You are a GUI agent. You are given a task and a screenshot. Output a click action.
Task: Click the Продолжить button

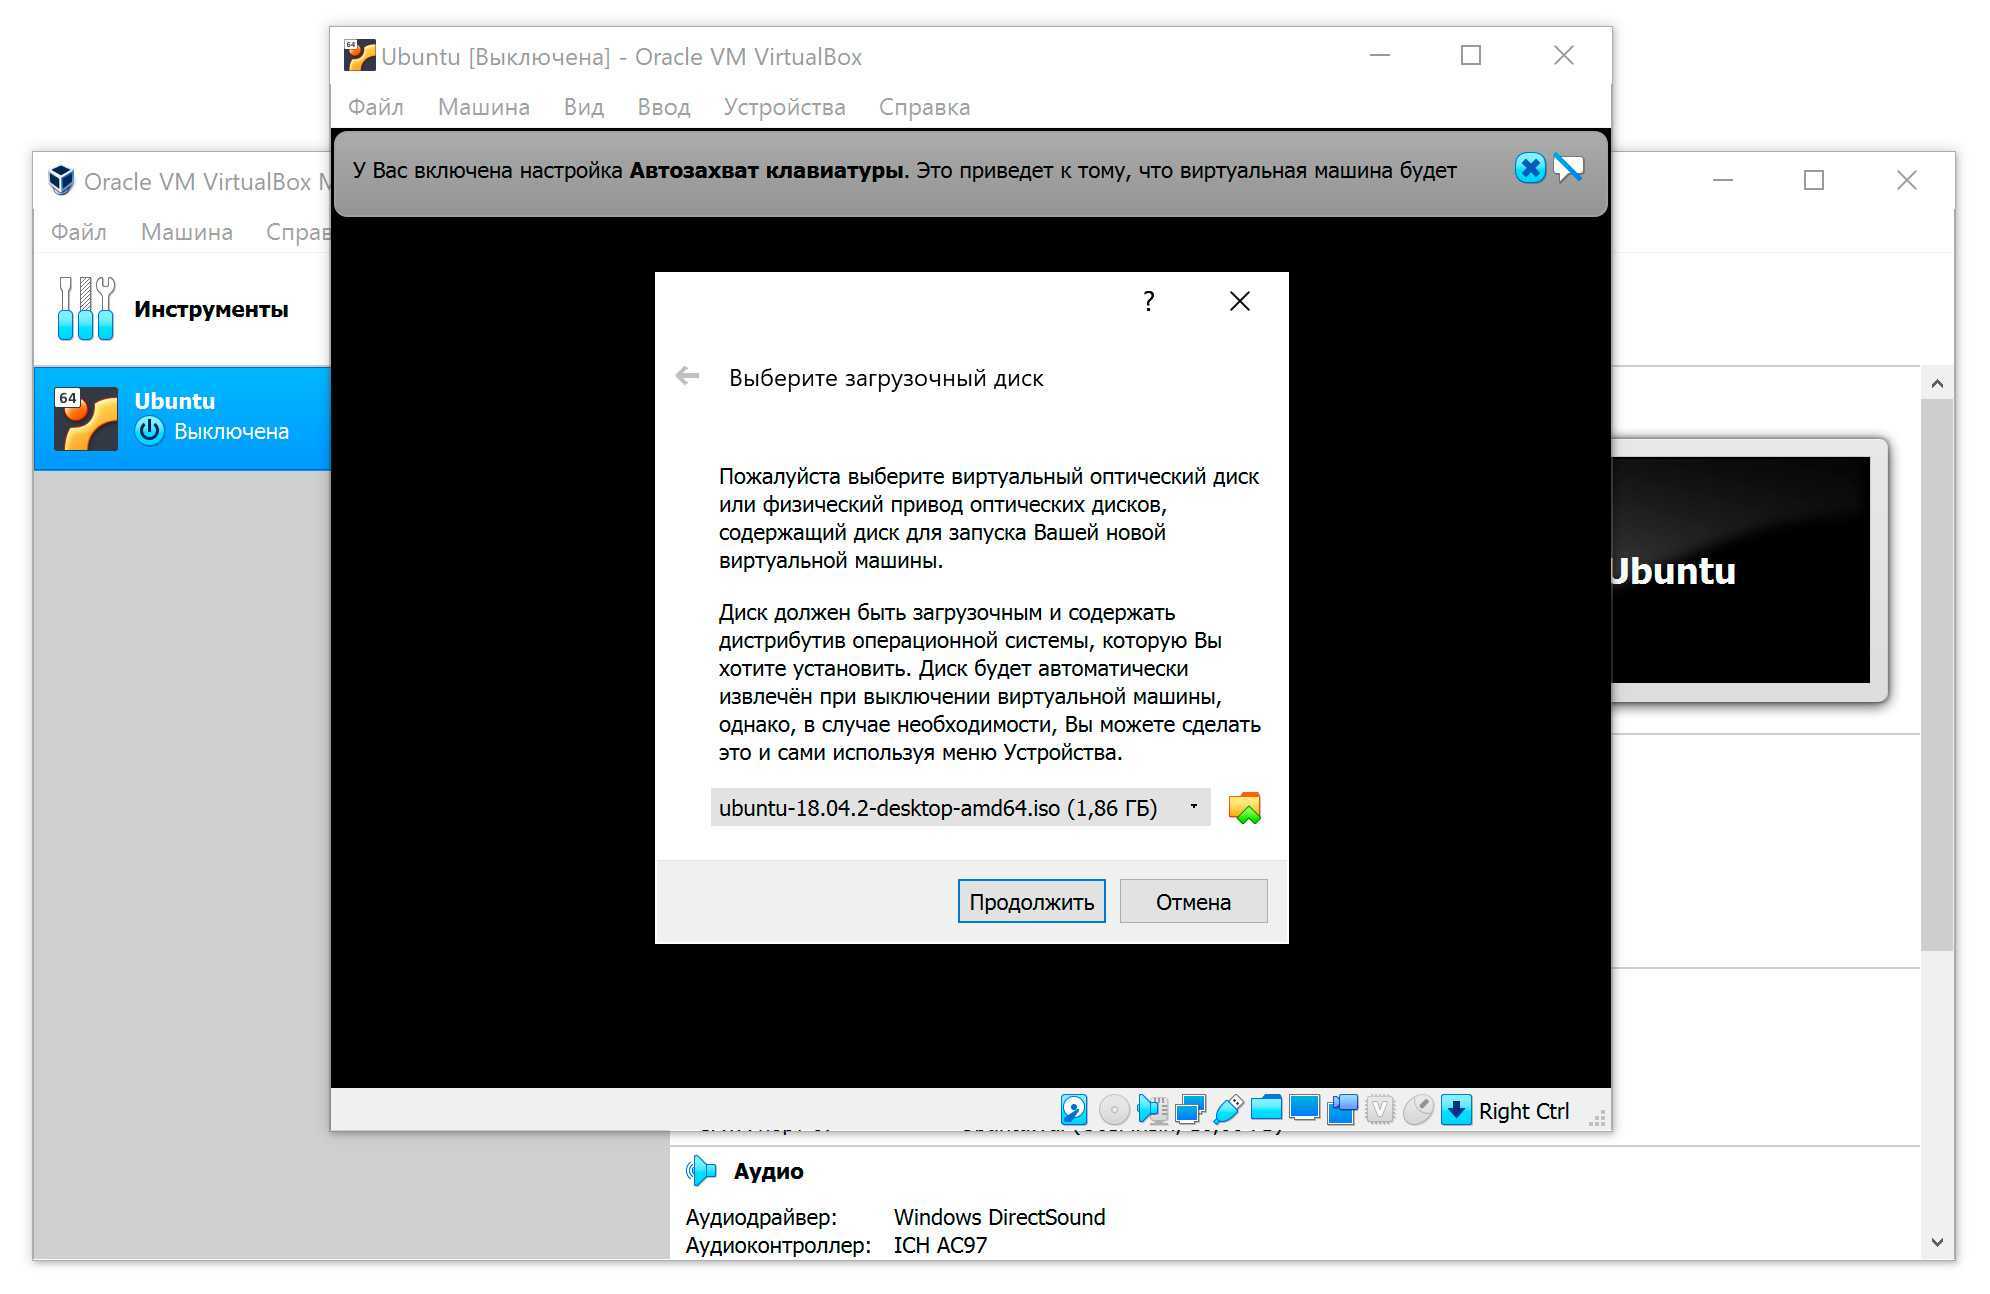[x=1031, y=902]
